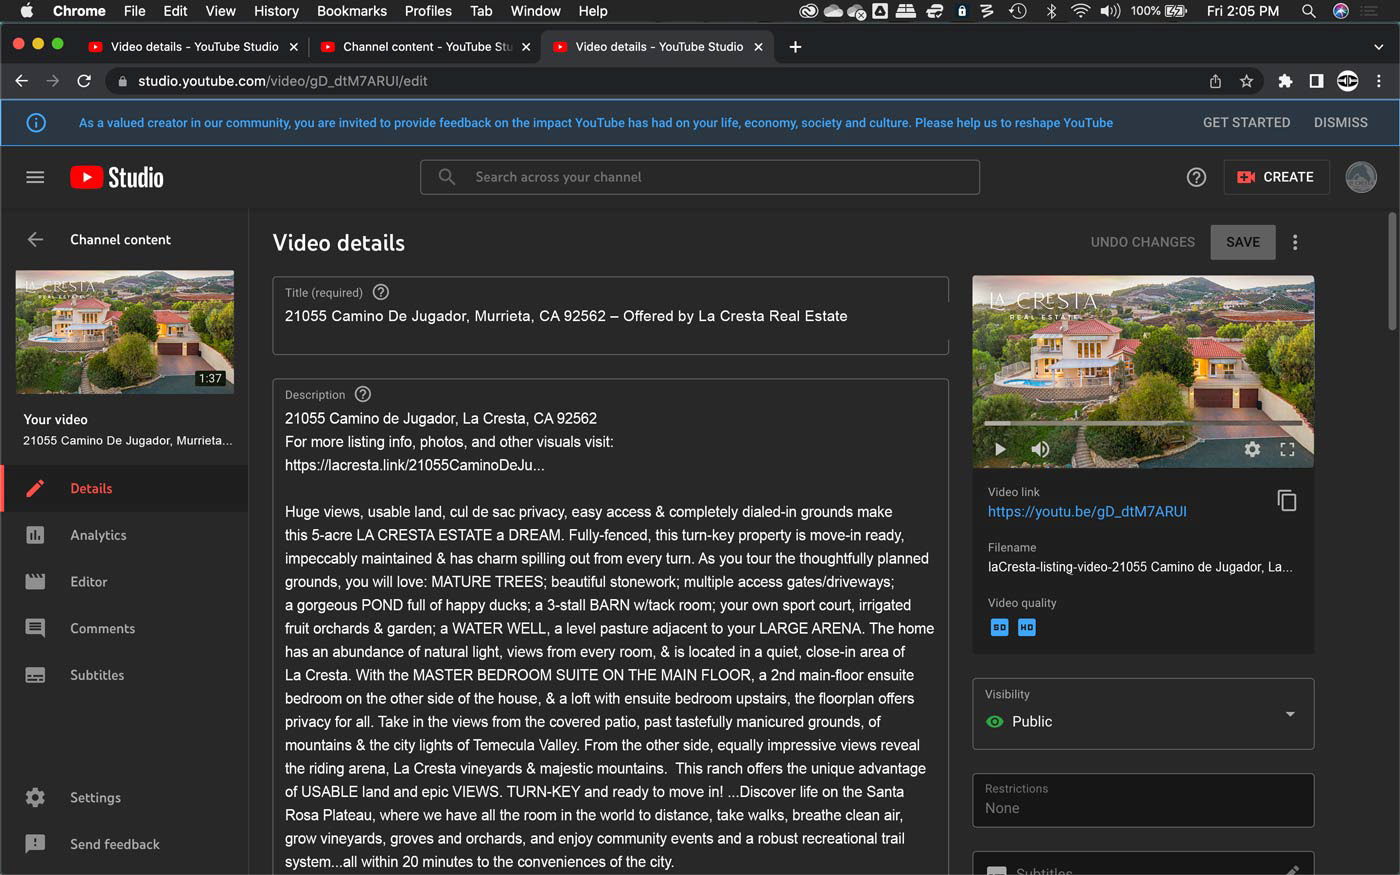
Task: Click the Send feedback icon
Action: 35,844
